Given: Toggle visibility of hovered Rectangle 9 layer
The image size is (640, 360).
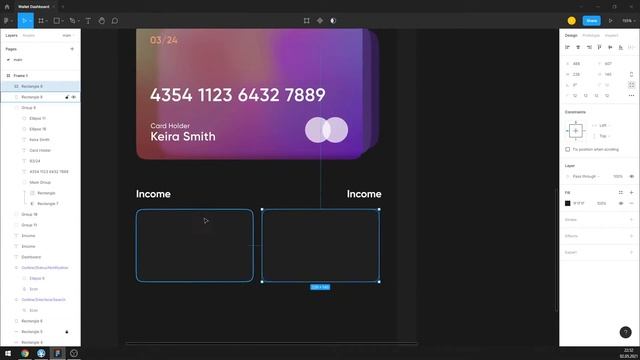Looking at the screenshot, I should (x=74, y=97).
